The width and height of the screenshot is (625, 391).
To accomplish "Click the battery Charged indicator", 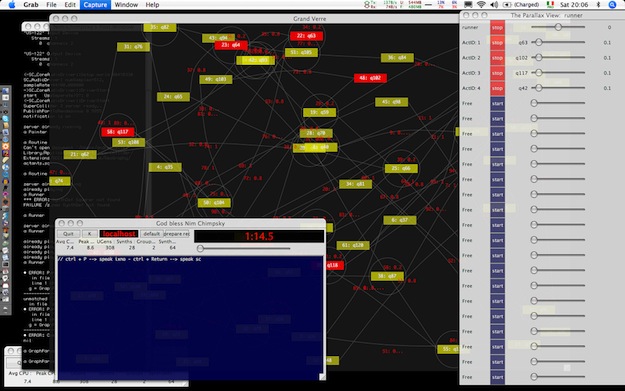I will 521,4.
